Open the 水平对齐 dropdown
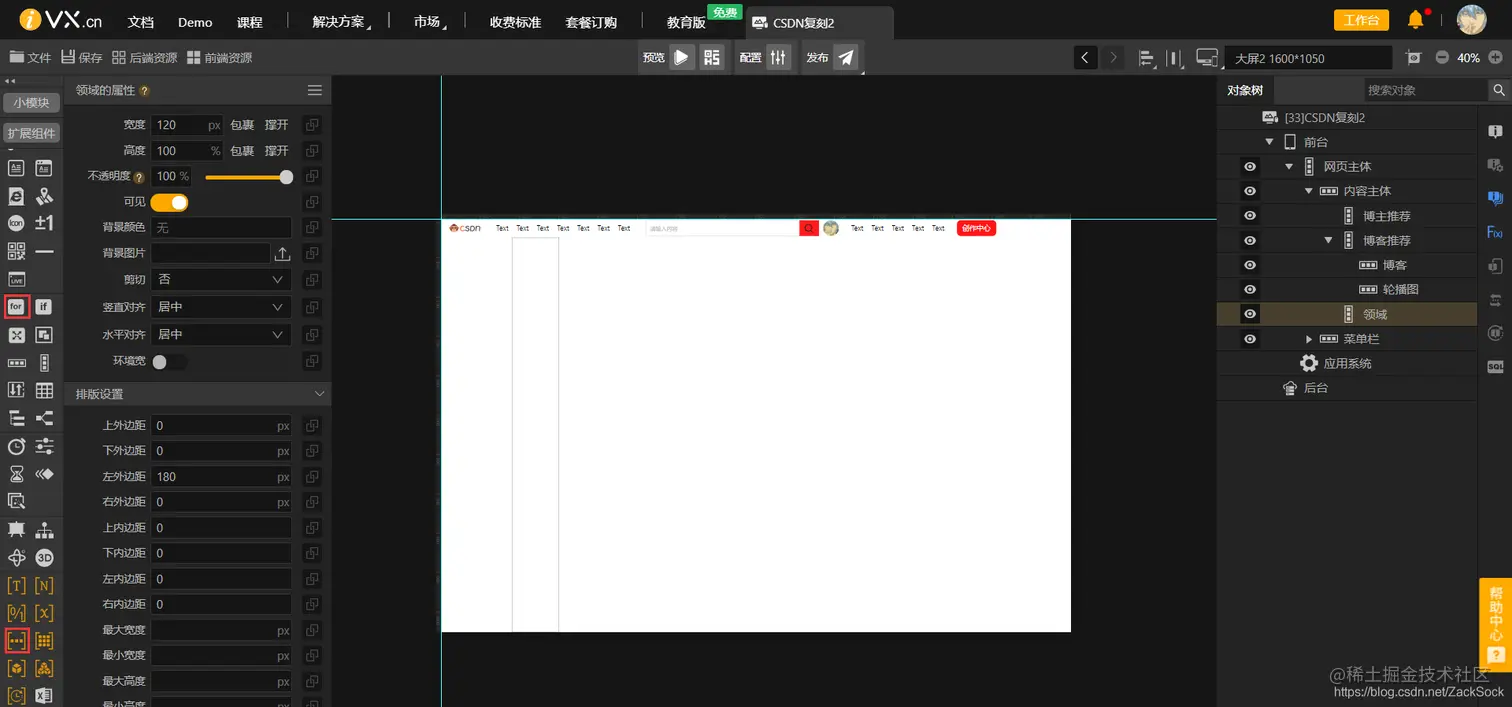Viewport: 1512px width, 707px height. tap(221, 334)
